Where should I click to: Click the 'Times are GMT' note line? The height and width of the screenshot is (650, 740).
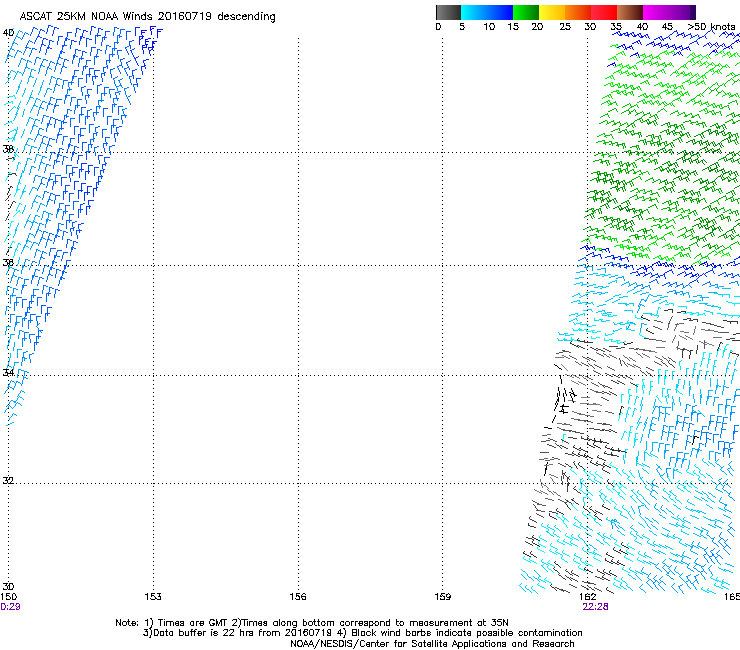312,623
